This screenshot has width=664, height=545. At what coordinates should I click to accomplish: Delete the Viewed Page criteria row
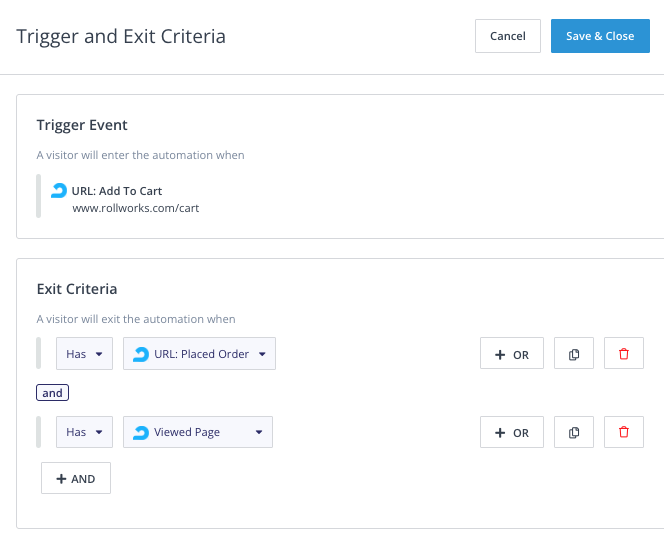coord(624,432)
